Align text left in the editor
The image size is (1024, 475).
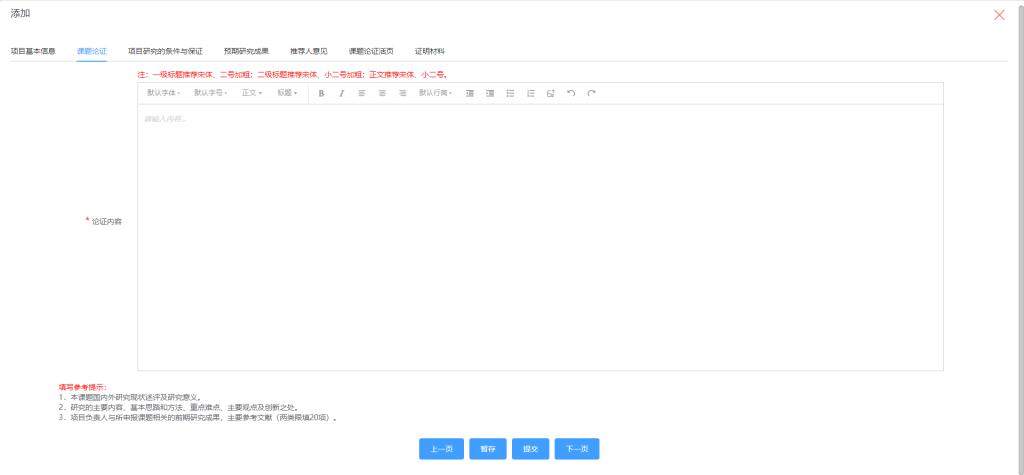pyautogui.click(x=362, y=93)
